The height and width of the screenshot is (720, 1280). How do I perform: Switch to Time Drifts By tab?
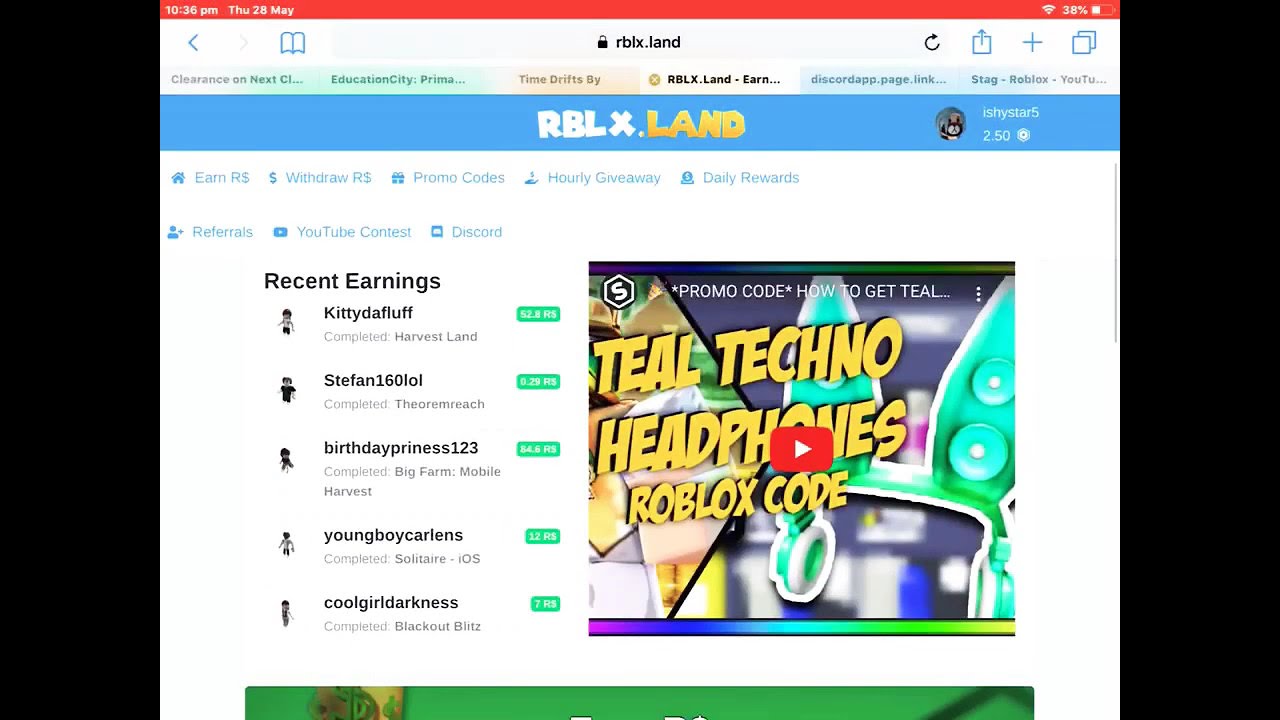pyautogui.click(x=560, y=79)
